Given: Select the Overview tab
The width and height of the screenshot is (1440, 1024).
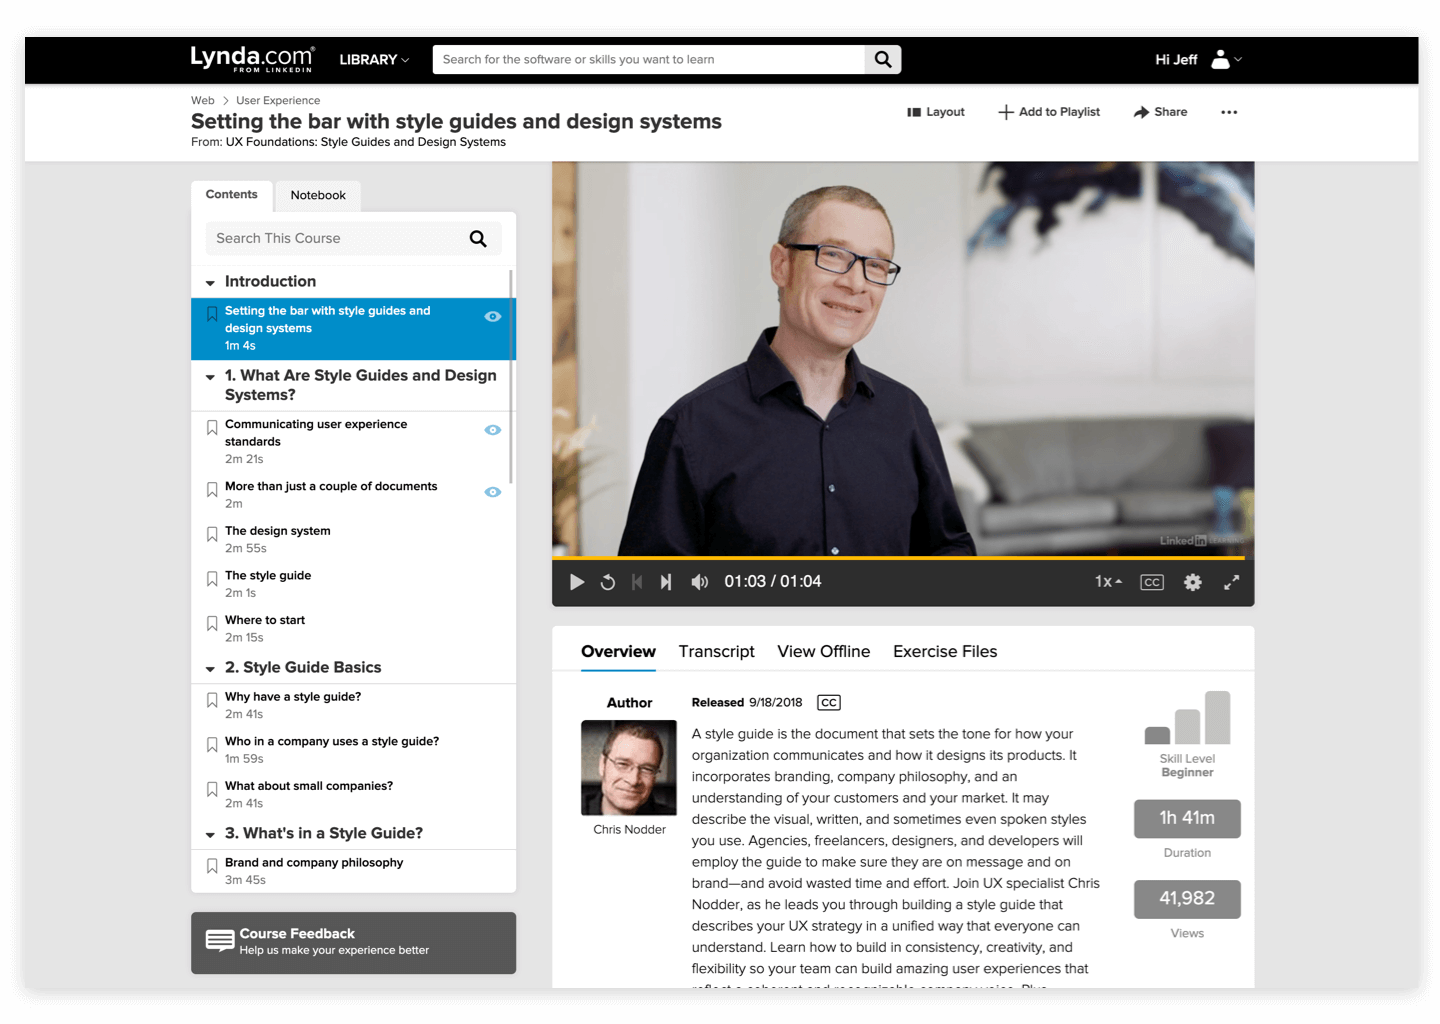Looking at the screenshot, I should point(618,652).
